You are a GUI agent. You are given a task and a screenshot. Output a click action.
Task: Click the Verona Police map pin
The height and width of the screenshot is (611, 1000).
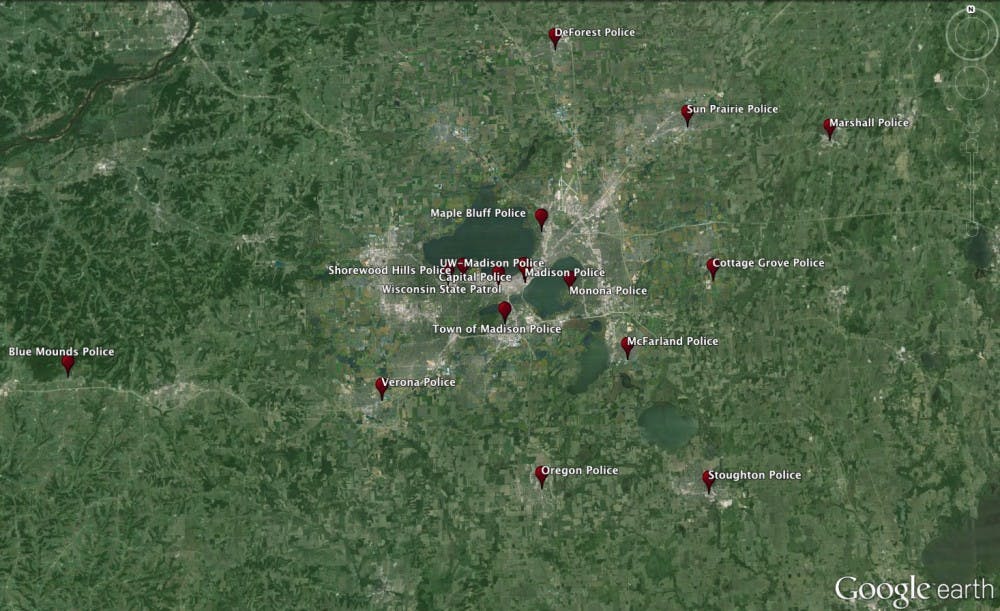coord(381,386)
